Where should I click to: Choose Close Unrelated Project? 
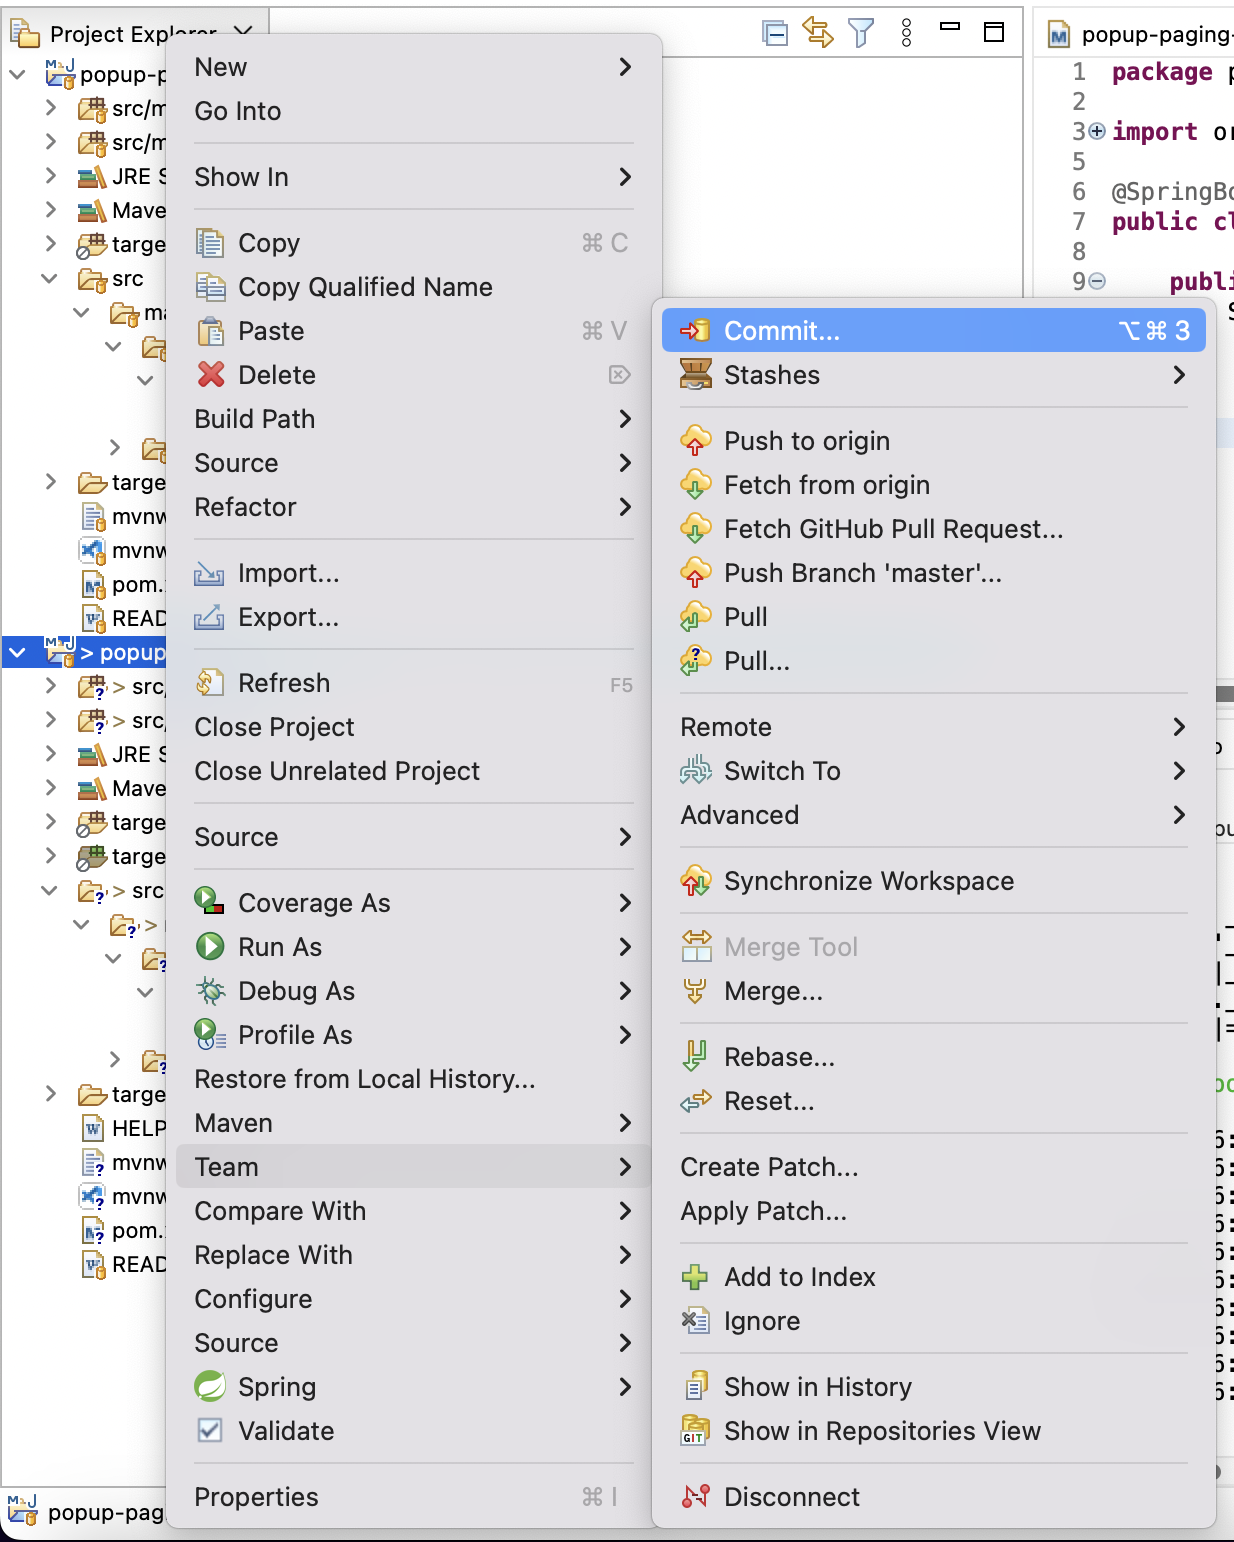click(413, 771)
